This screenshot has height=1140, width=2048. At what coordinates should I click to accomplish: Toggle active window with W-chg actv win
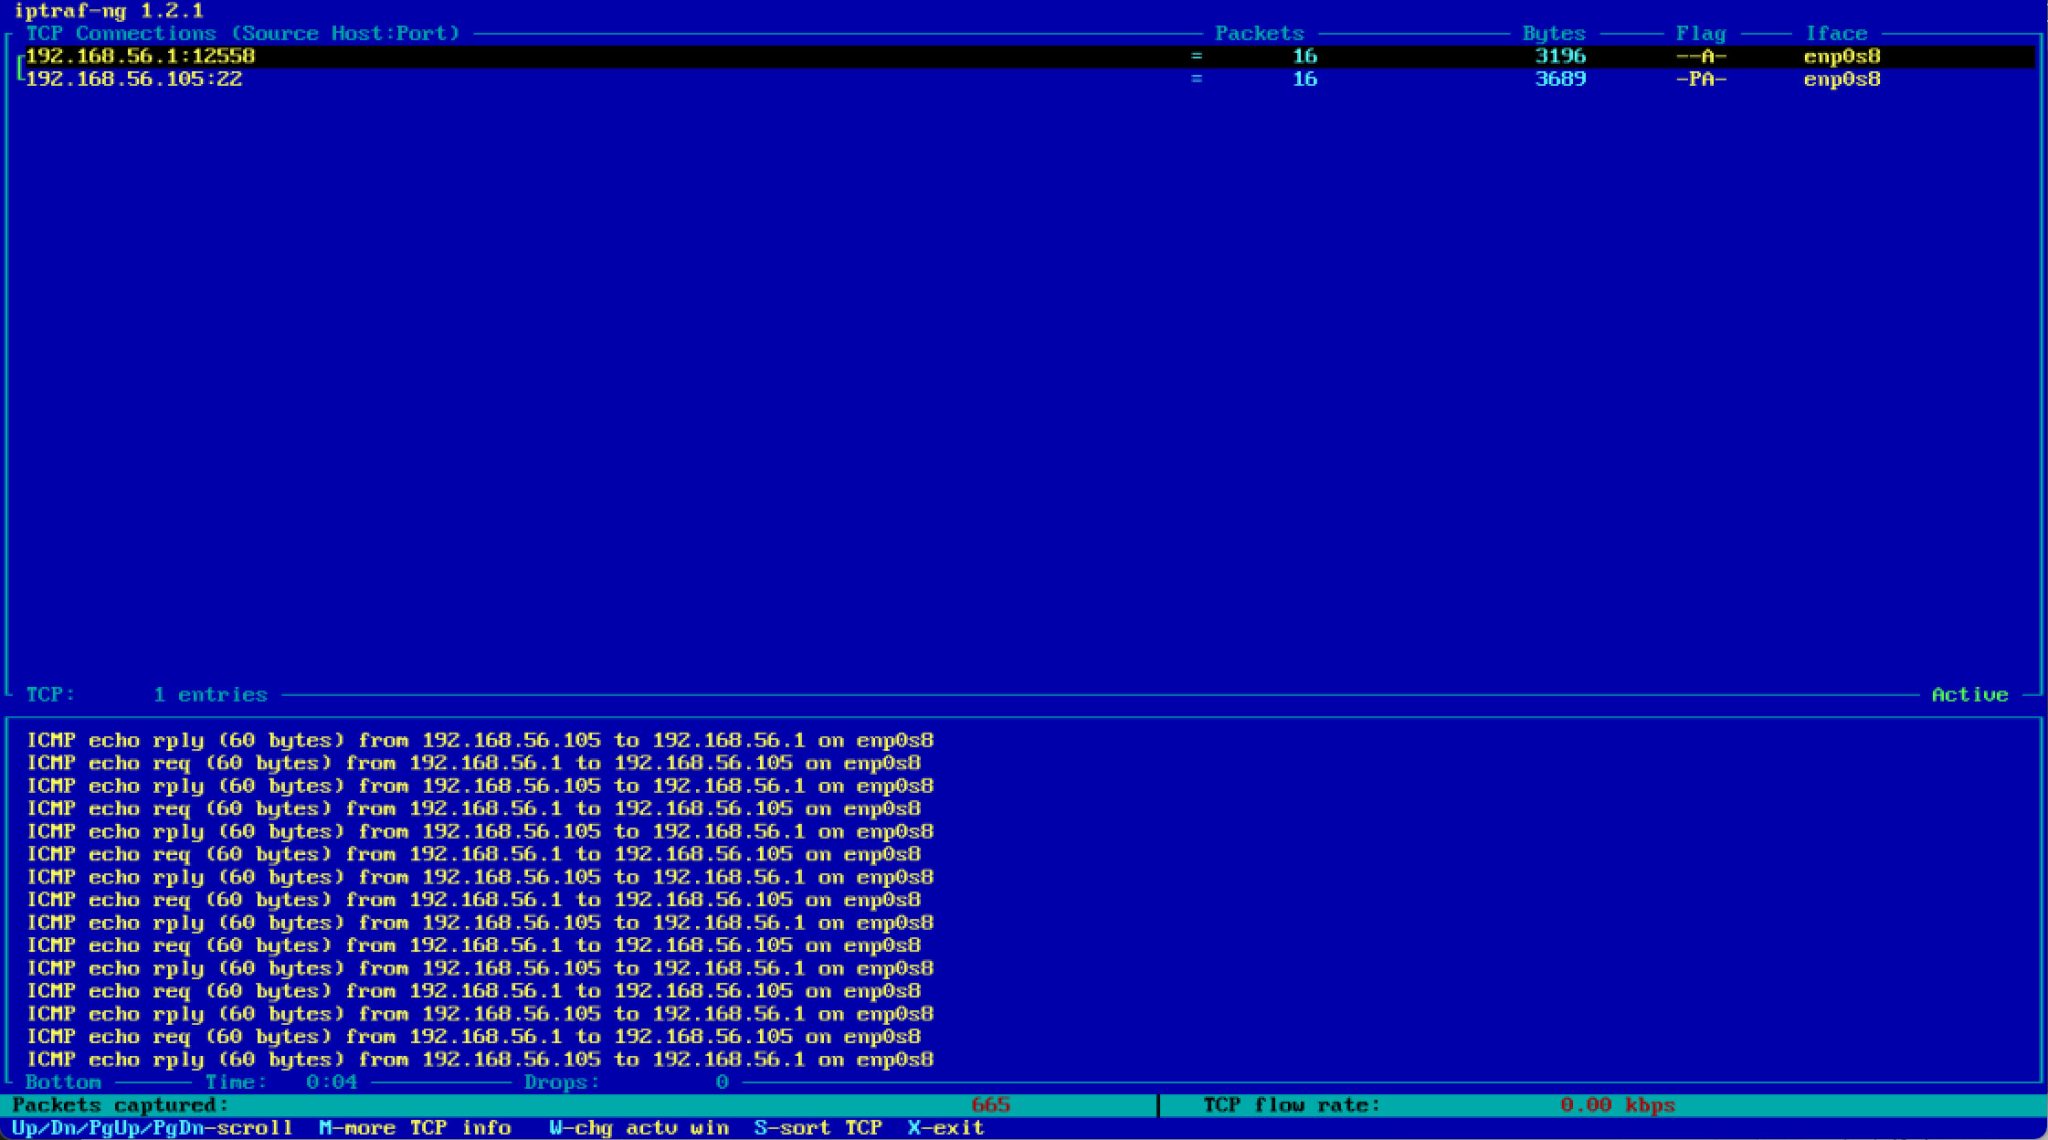[x=639, y=1127]
